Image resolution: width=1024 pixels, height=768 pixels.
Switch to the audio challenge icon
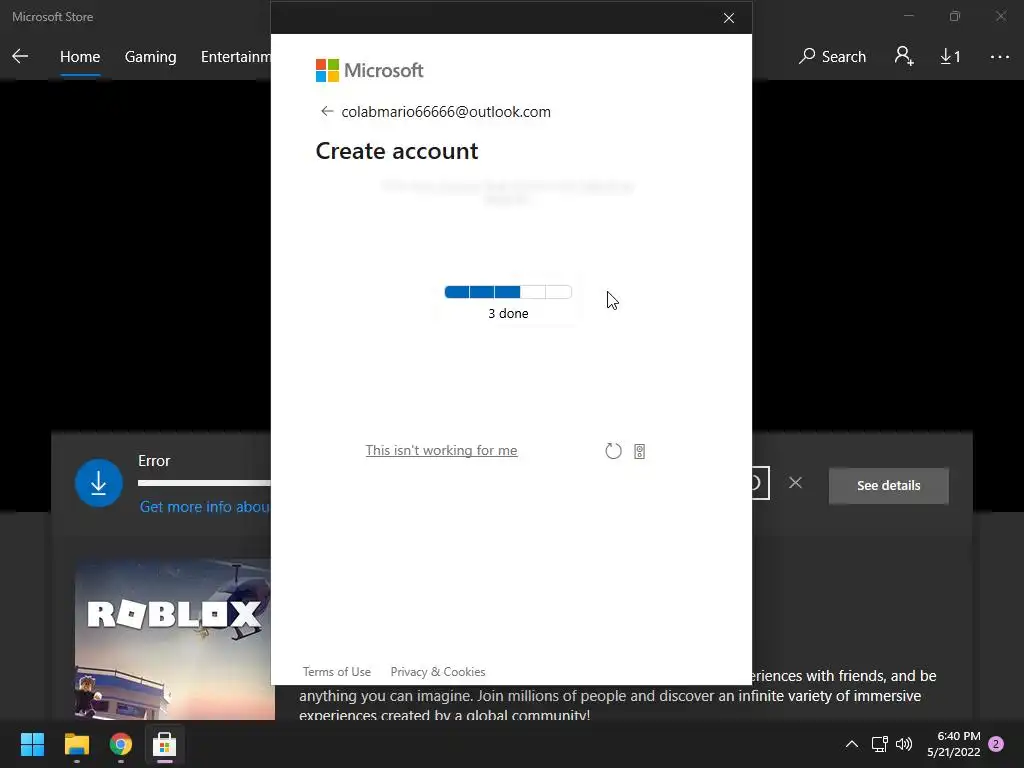pyautogui.click(x=639, y=451)
